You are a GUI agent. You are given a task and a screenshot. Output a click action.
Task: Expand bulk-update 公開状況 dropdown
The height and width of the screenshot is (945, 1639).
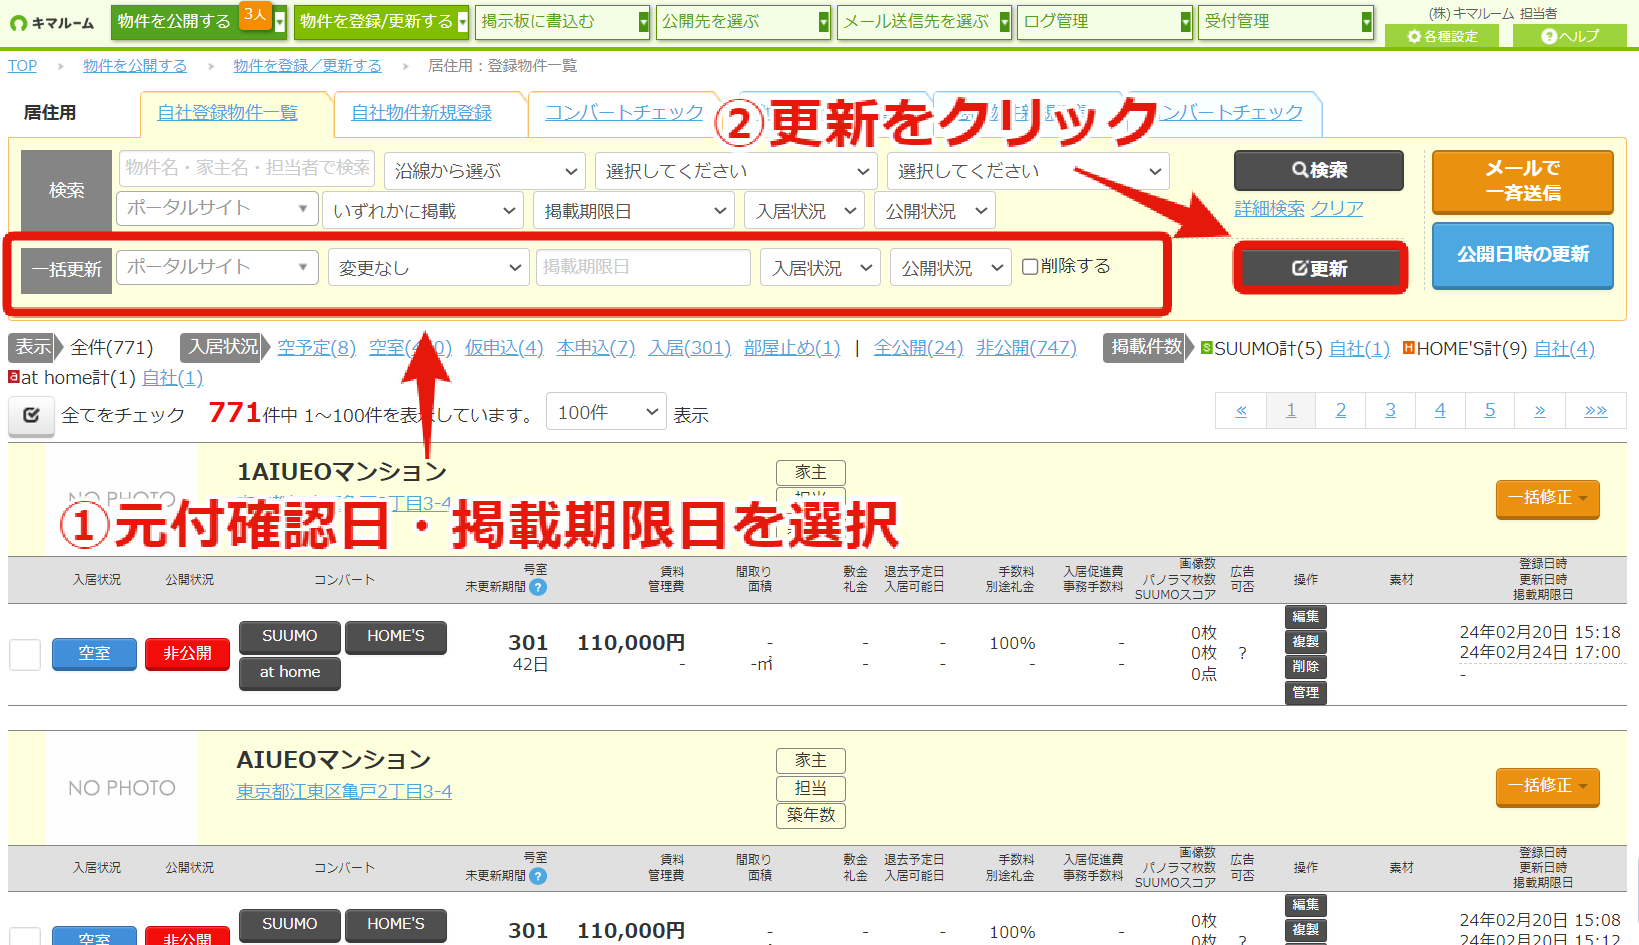(950, 268)
